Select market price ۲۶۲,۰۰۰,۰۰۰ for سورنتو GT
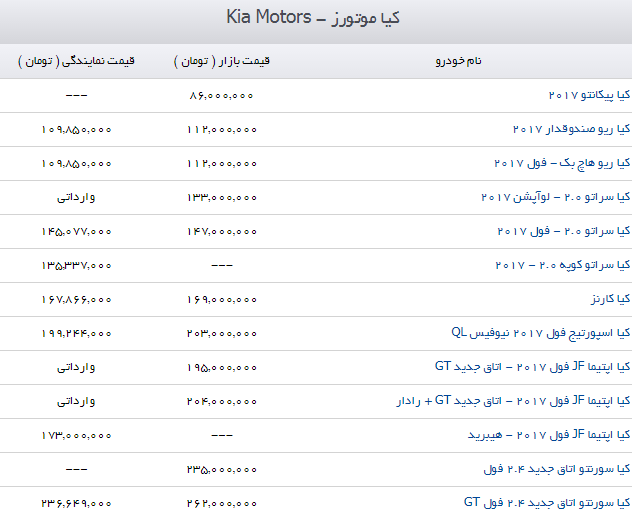The image size is (632, 516). coord(221,503)
